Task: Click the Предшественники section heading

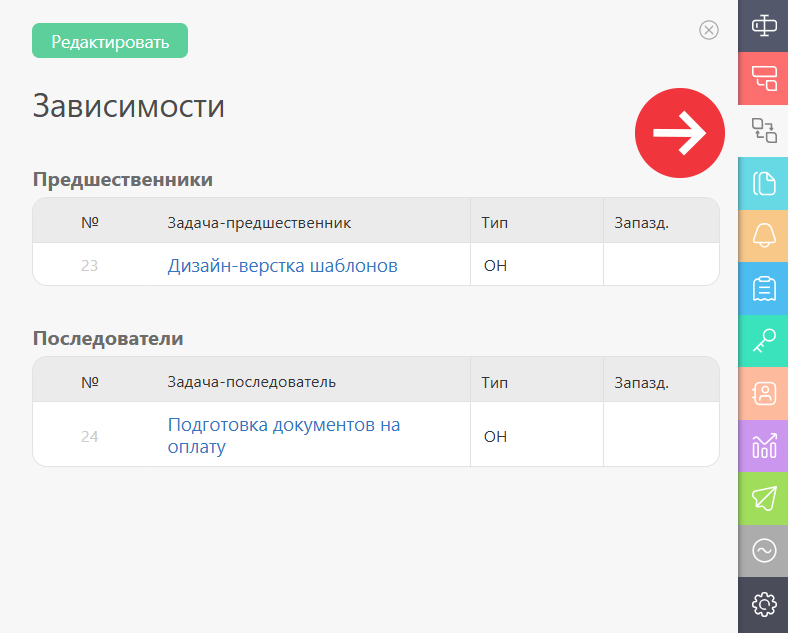Action: [x=123, y=179]
